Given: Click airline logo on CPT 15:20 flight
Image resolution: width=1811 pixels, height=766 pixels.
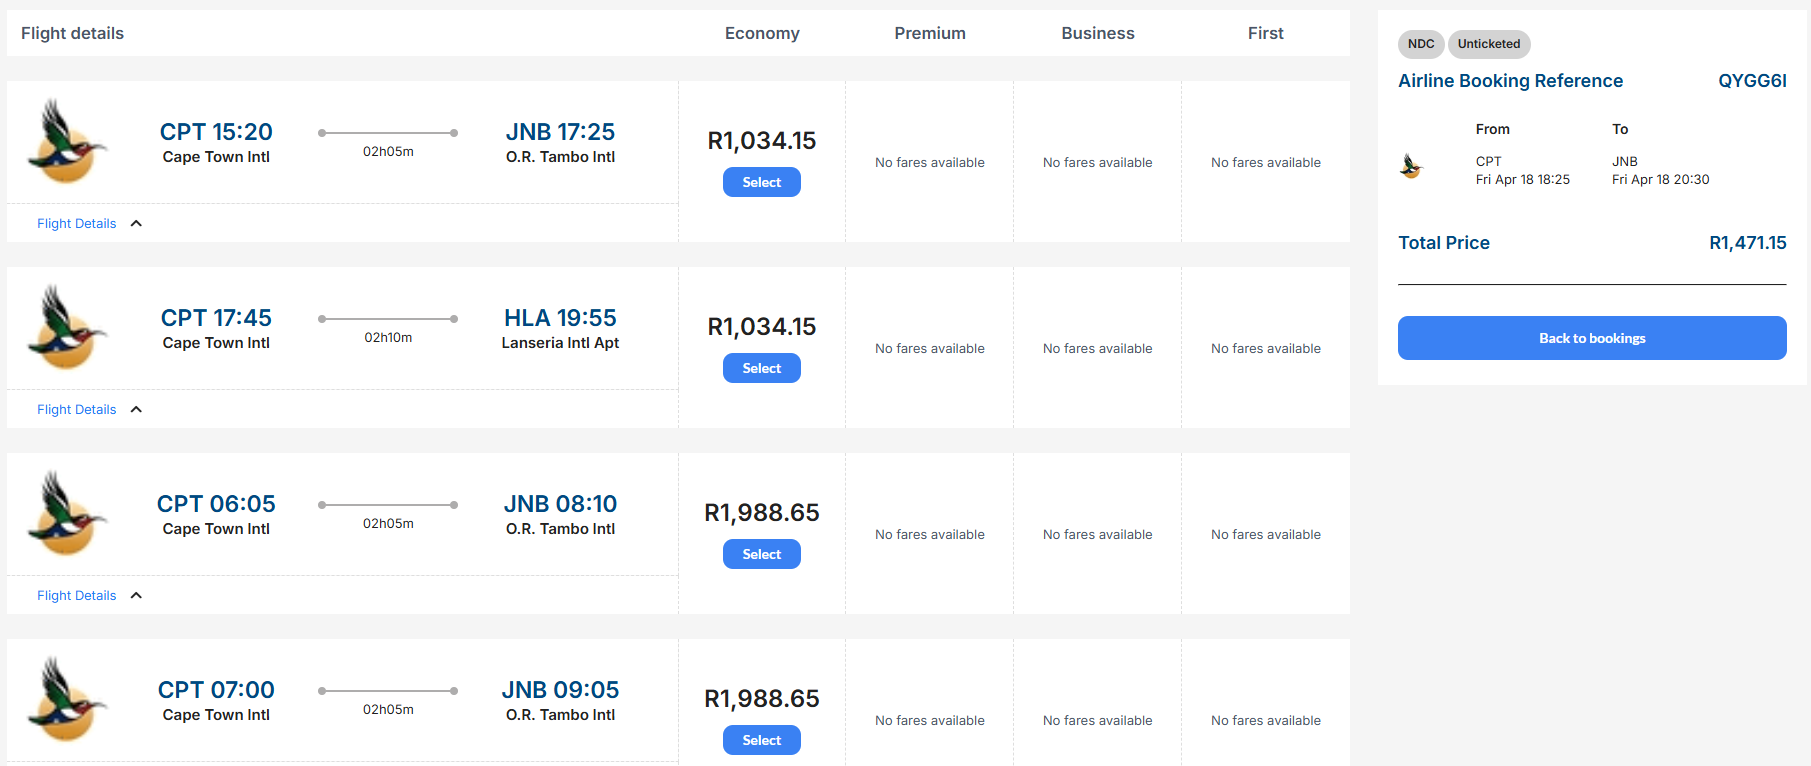Looking at the screenshot, I should [66, 142].
